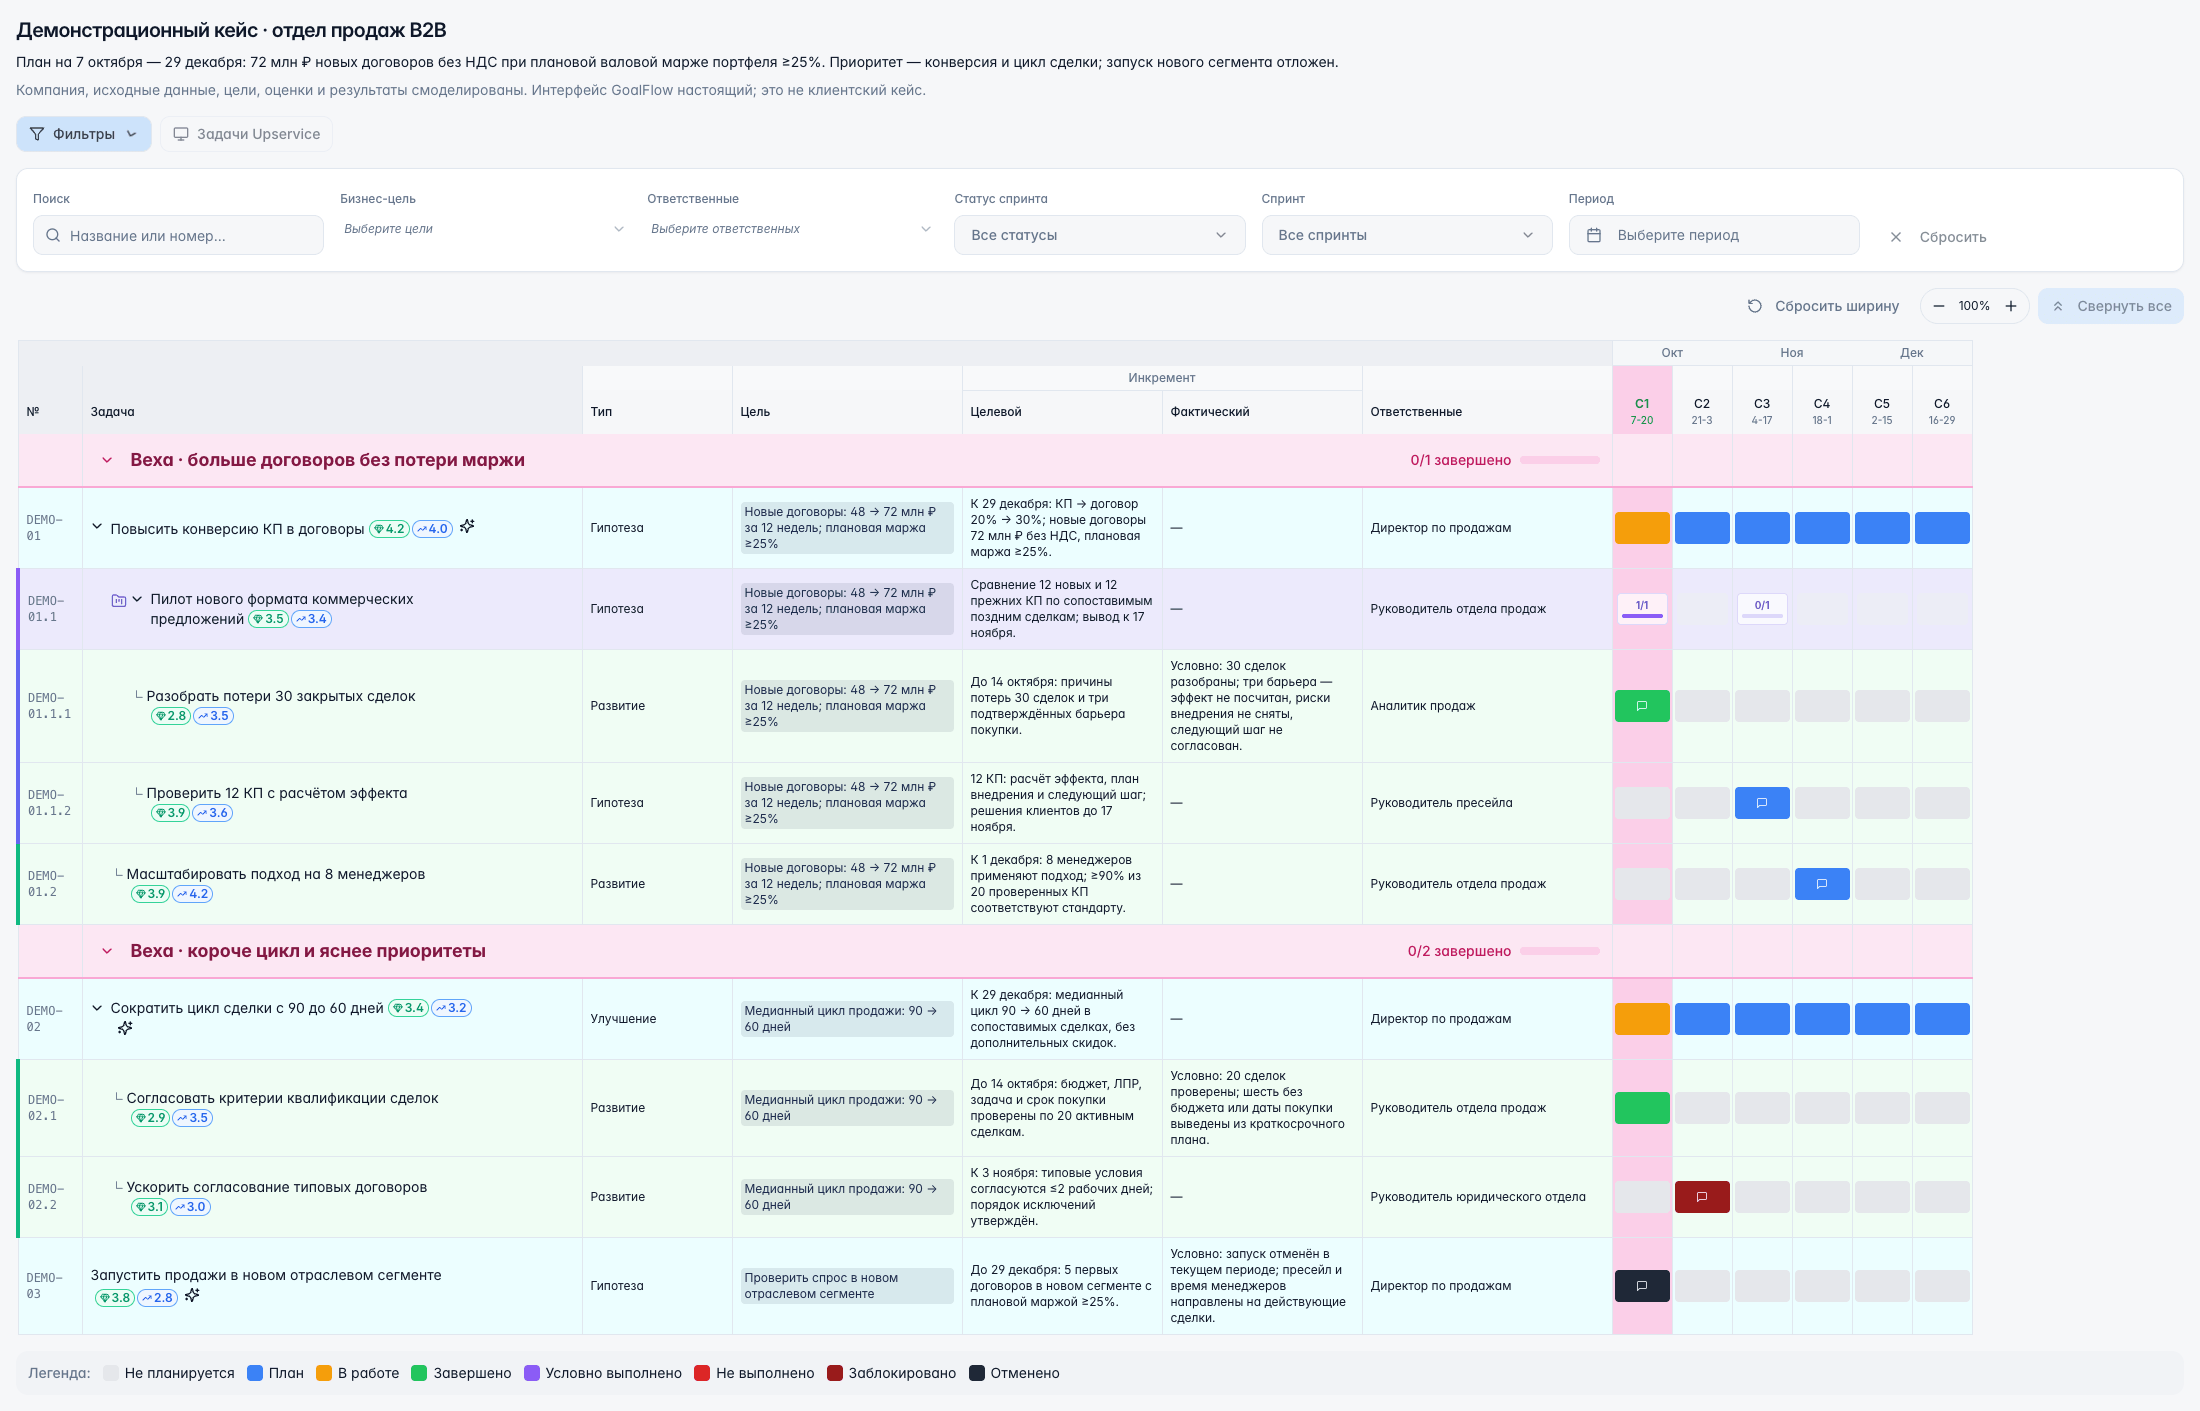Screen dimensions: 2200x1411
Task: Click Свернуть все button
Action: click(2111, 306)
